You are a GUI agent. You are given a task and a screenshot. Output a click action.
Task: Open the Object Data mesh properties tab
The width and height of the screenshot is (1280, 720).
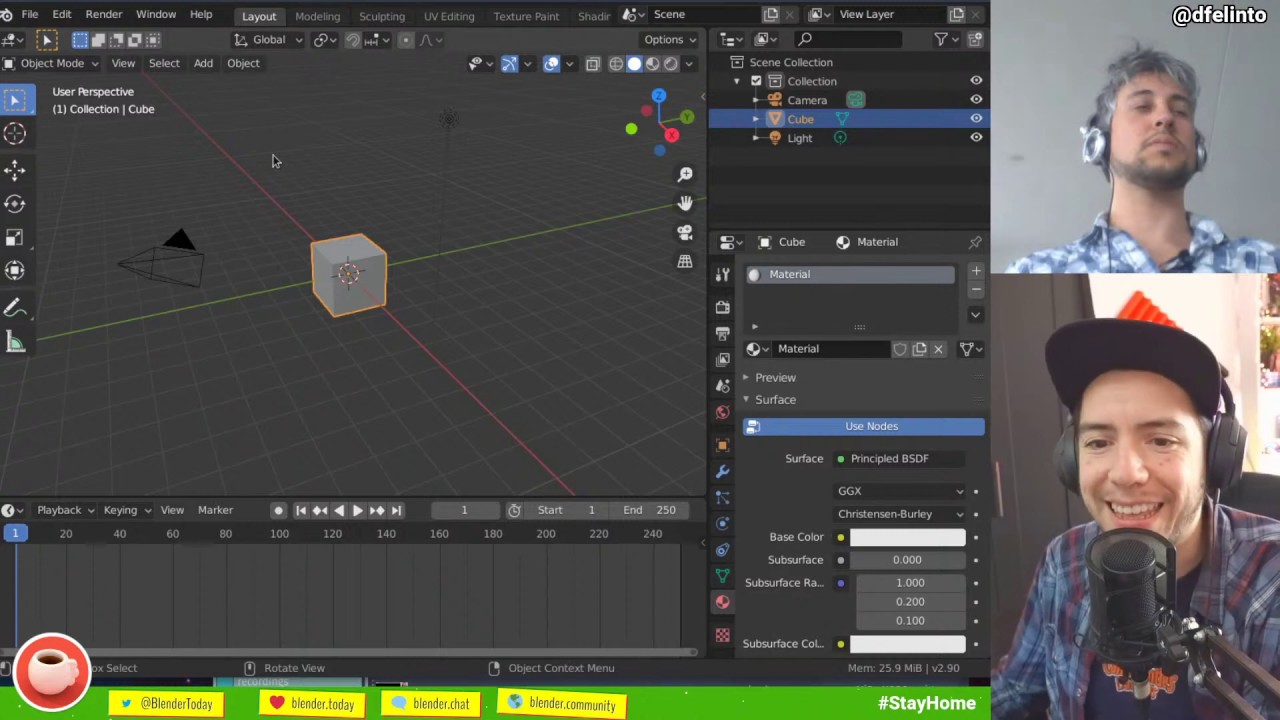[723, 575]
